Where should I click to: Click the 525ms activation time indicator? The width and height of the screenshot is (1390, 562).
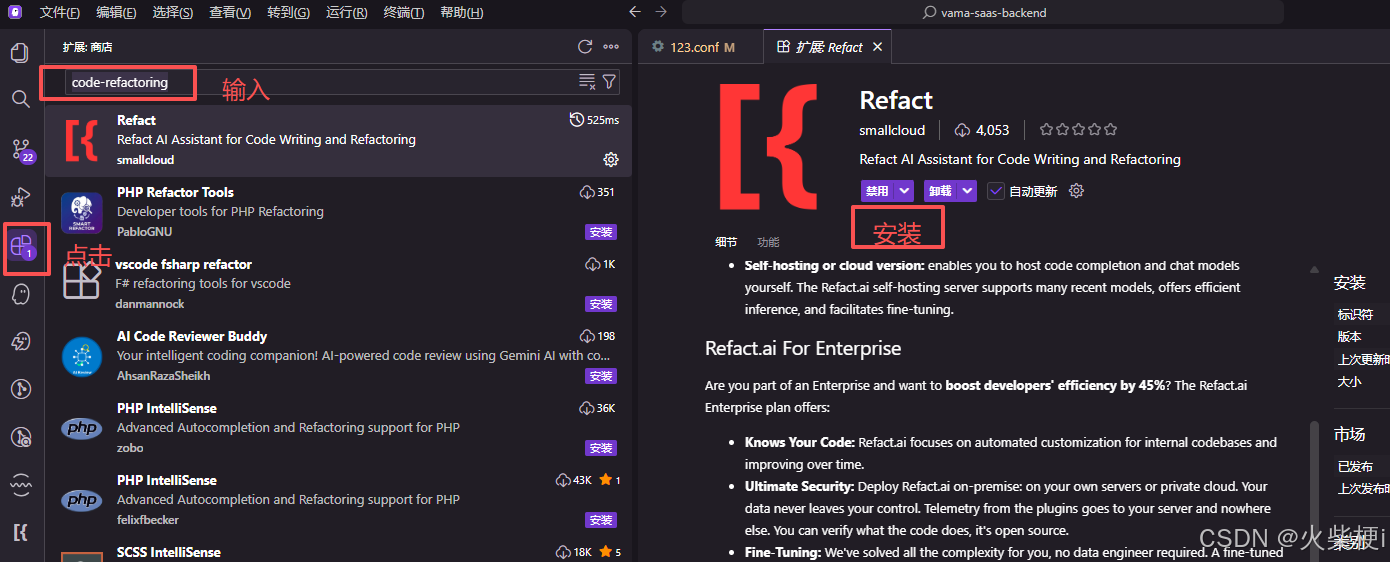594,120
